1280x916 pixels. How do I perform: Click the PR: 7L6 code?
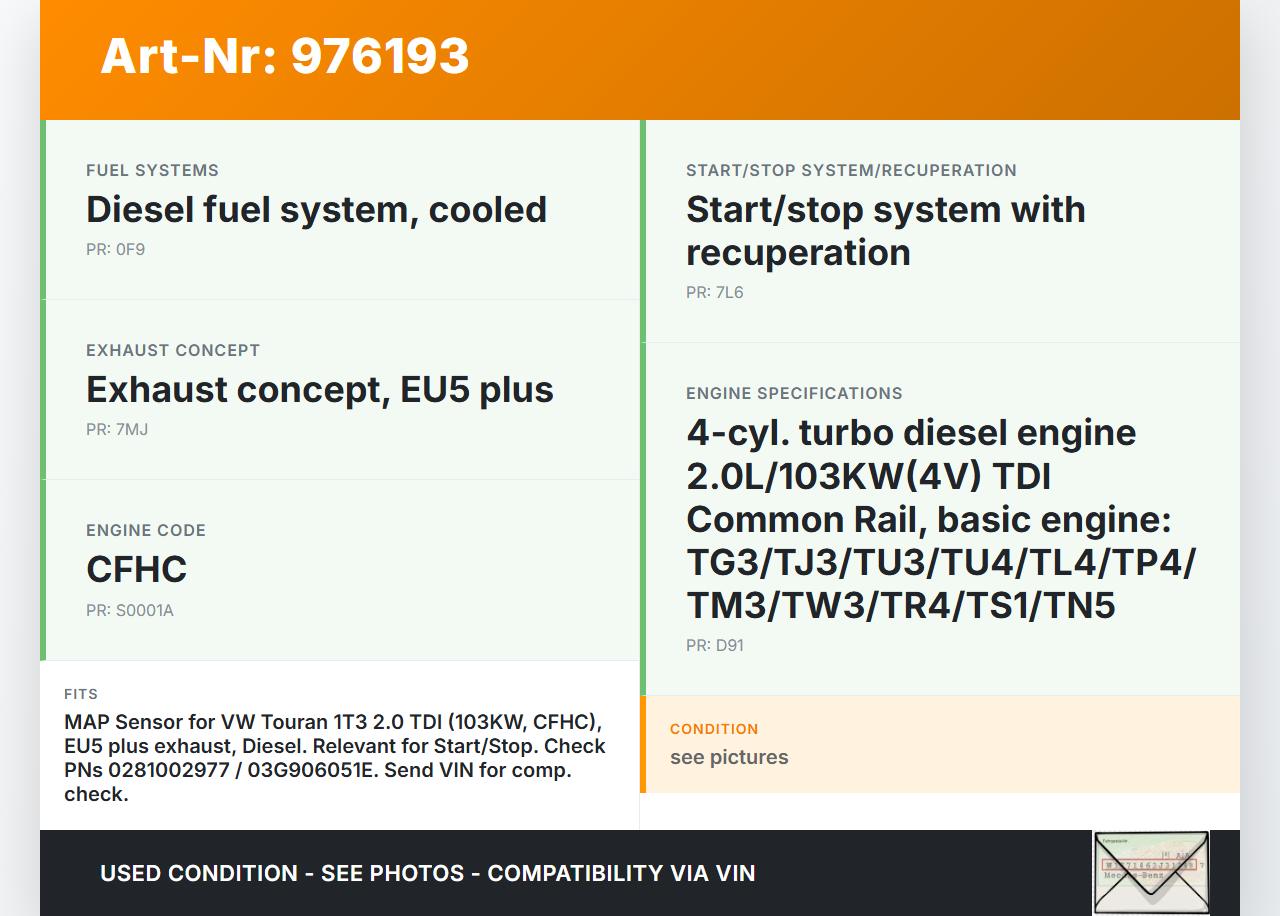click(x=714, y=292)
